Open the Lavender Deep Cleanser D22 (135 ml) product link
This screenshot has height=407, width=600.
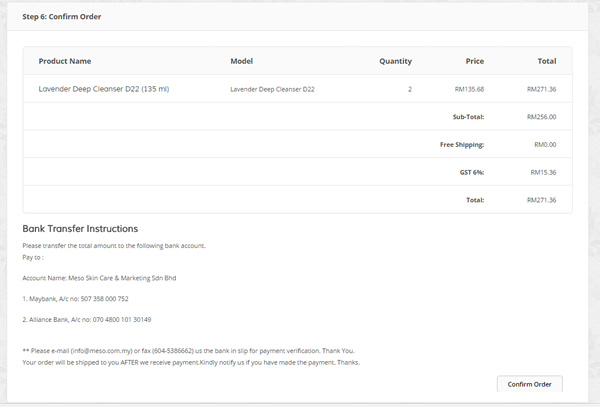tap(104, 89)
